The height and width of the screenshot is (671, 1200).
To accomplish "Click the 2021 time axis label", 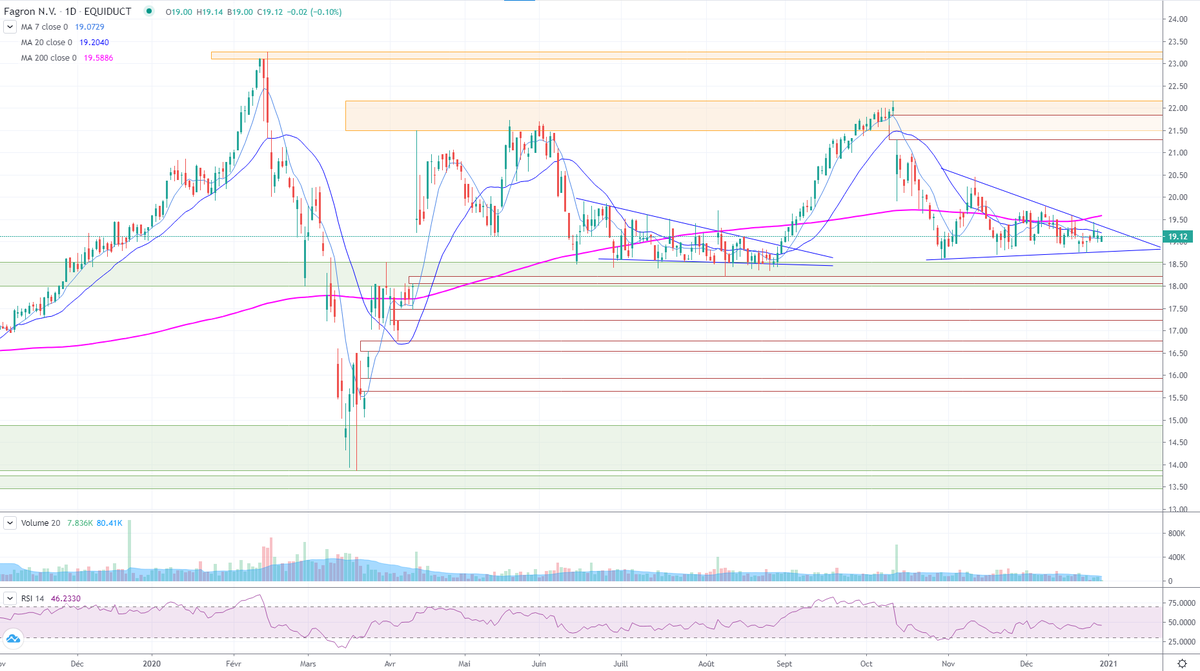I will point(1107,663).
